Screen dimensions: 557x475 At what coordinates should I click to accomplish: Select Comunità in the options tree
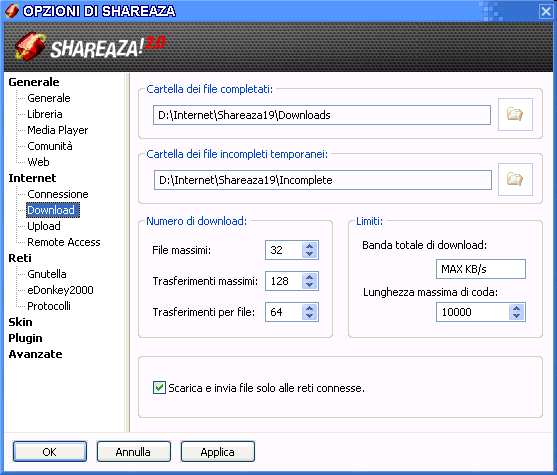[50, 146]
